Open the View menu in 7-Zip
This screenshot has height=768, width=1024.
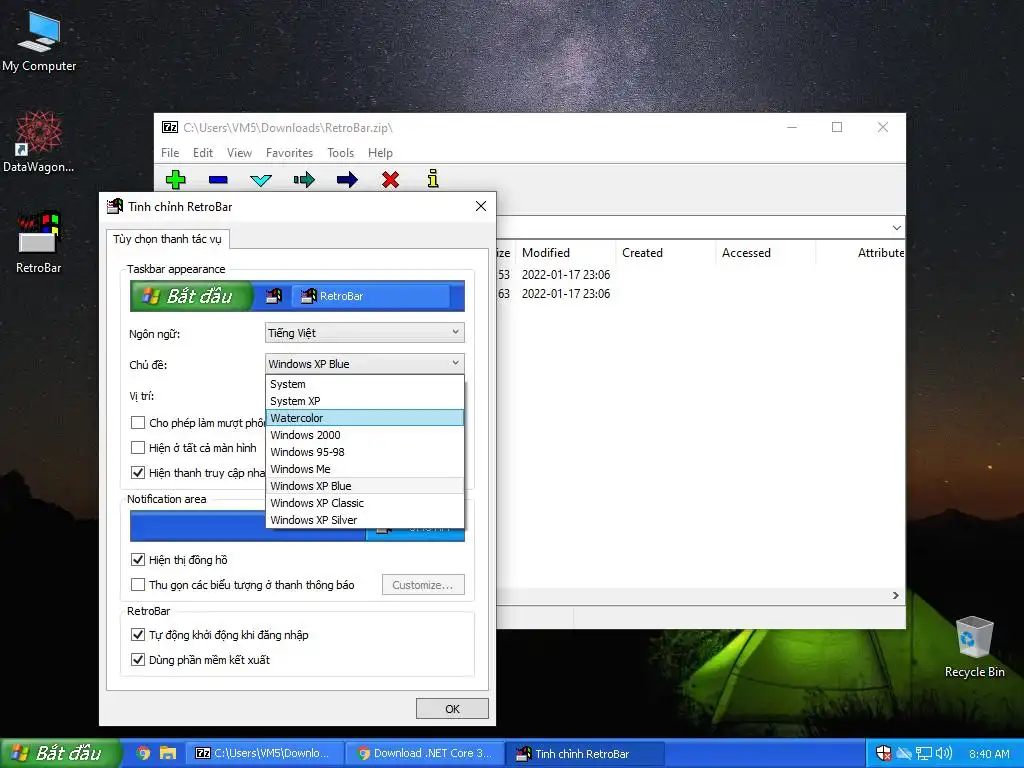239,153
